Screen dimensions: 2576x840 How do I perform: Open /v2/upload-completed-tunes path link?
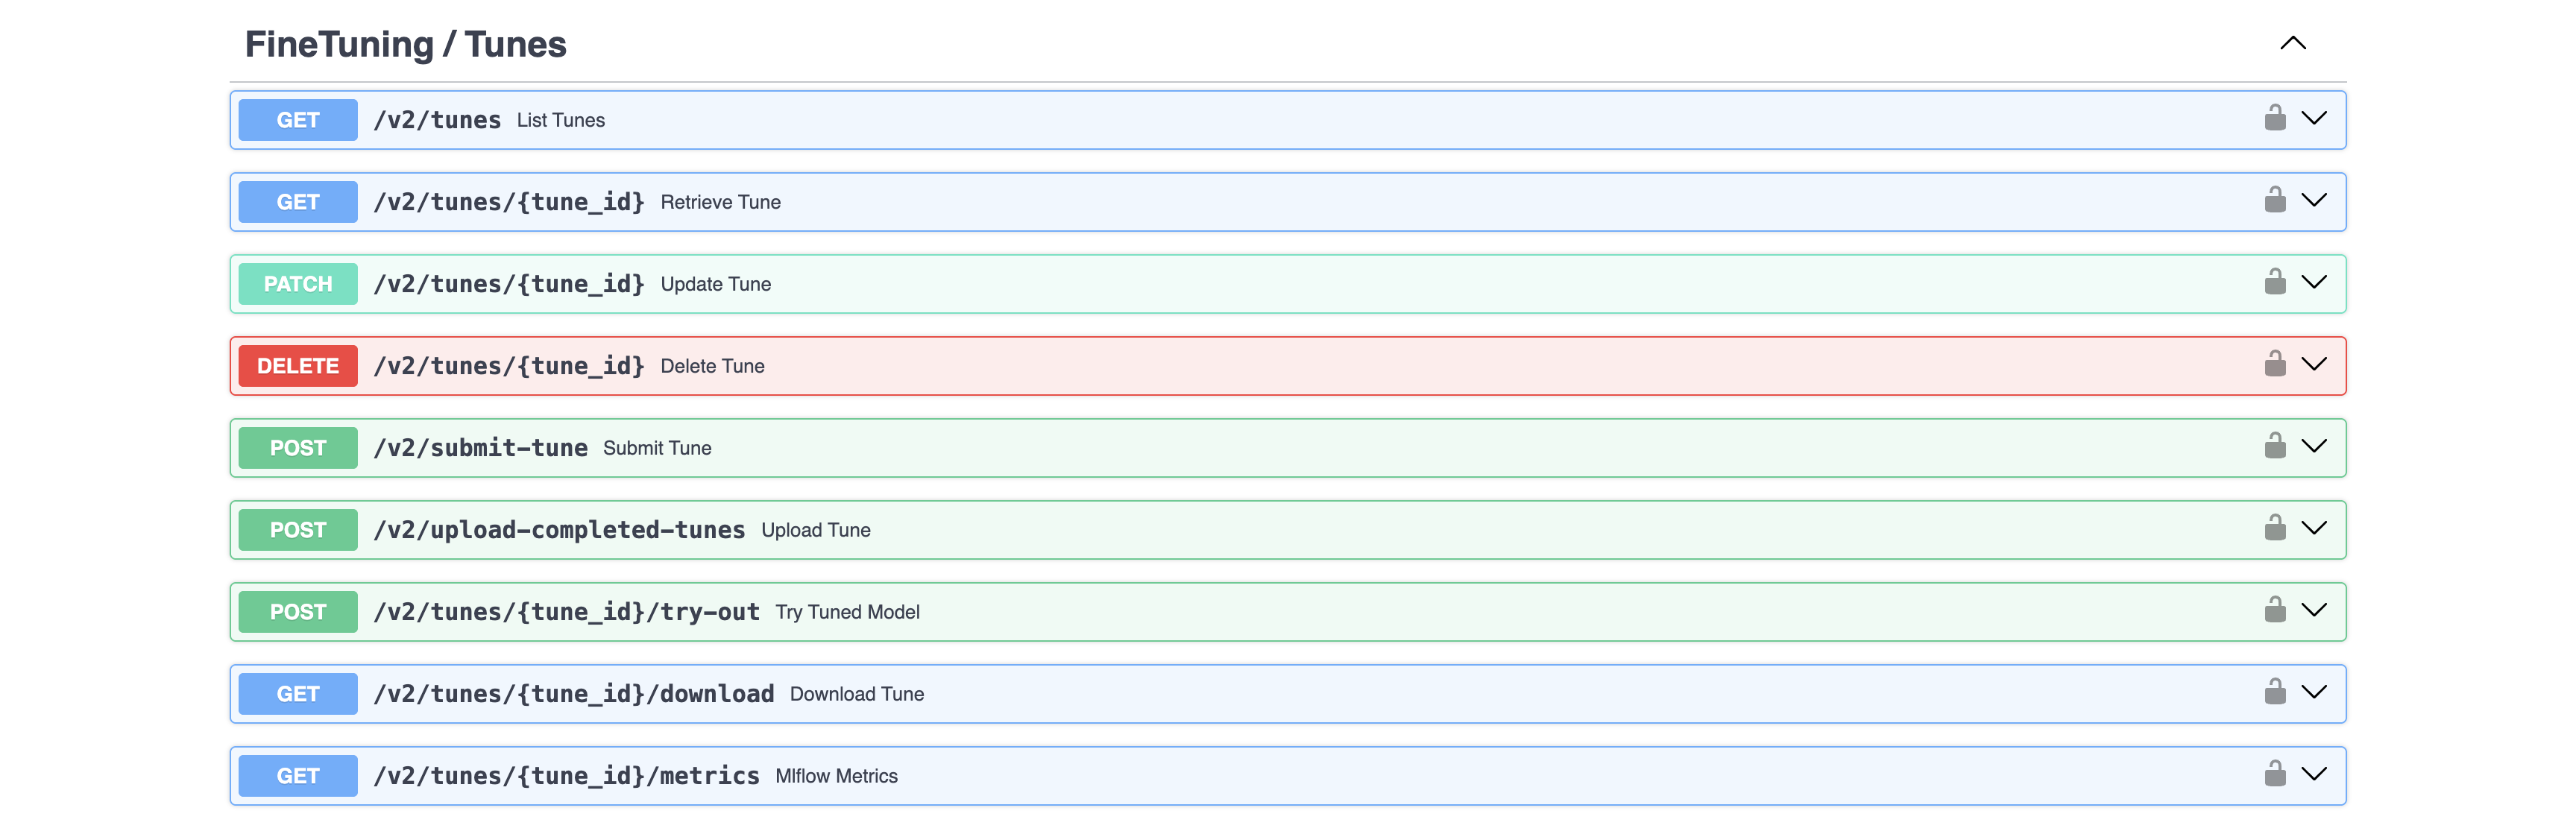click(x=559, y=530)
